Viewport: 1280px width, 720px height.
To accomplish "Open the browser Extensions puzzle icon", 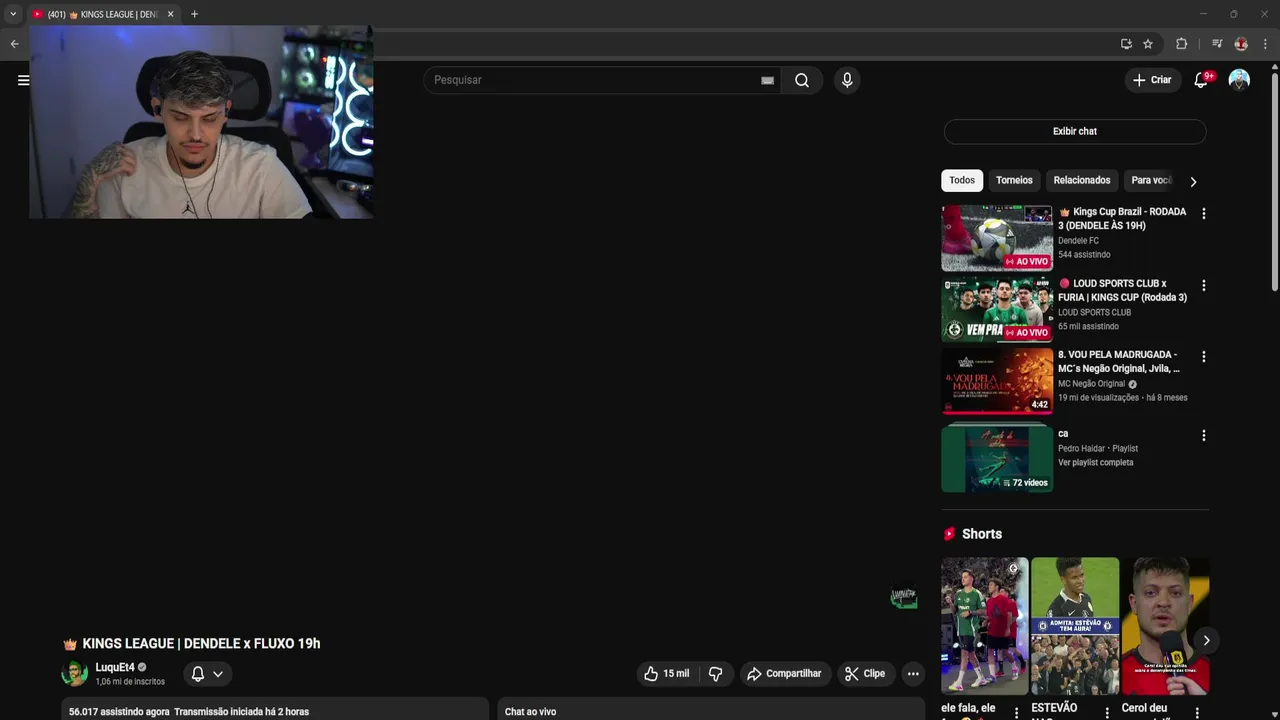I will (x=1181, y=44).
